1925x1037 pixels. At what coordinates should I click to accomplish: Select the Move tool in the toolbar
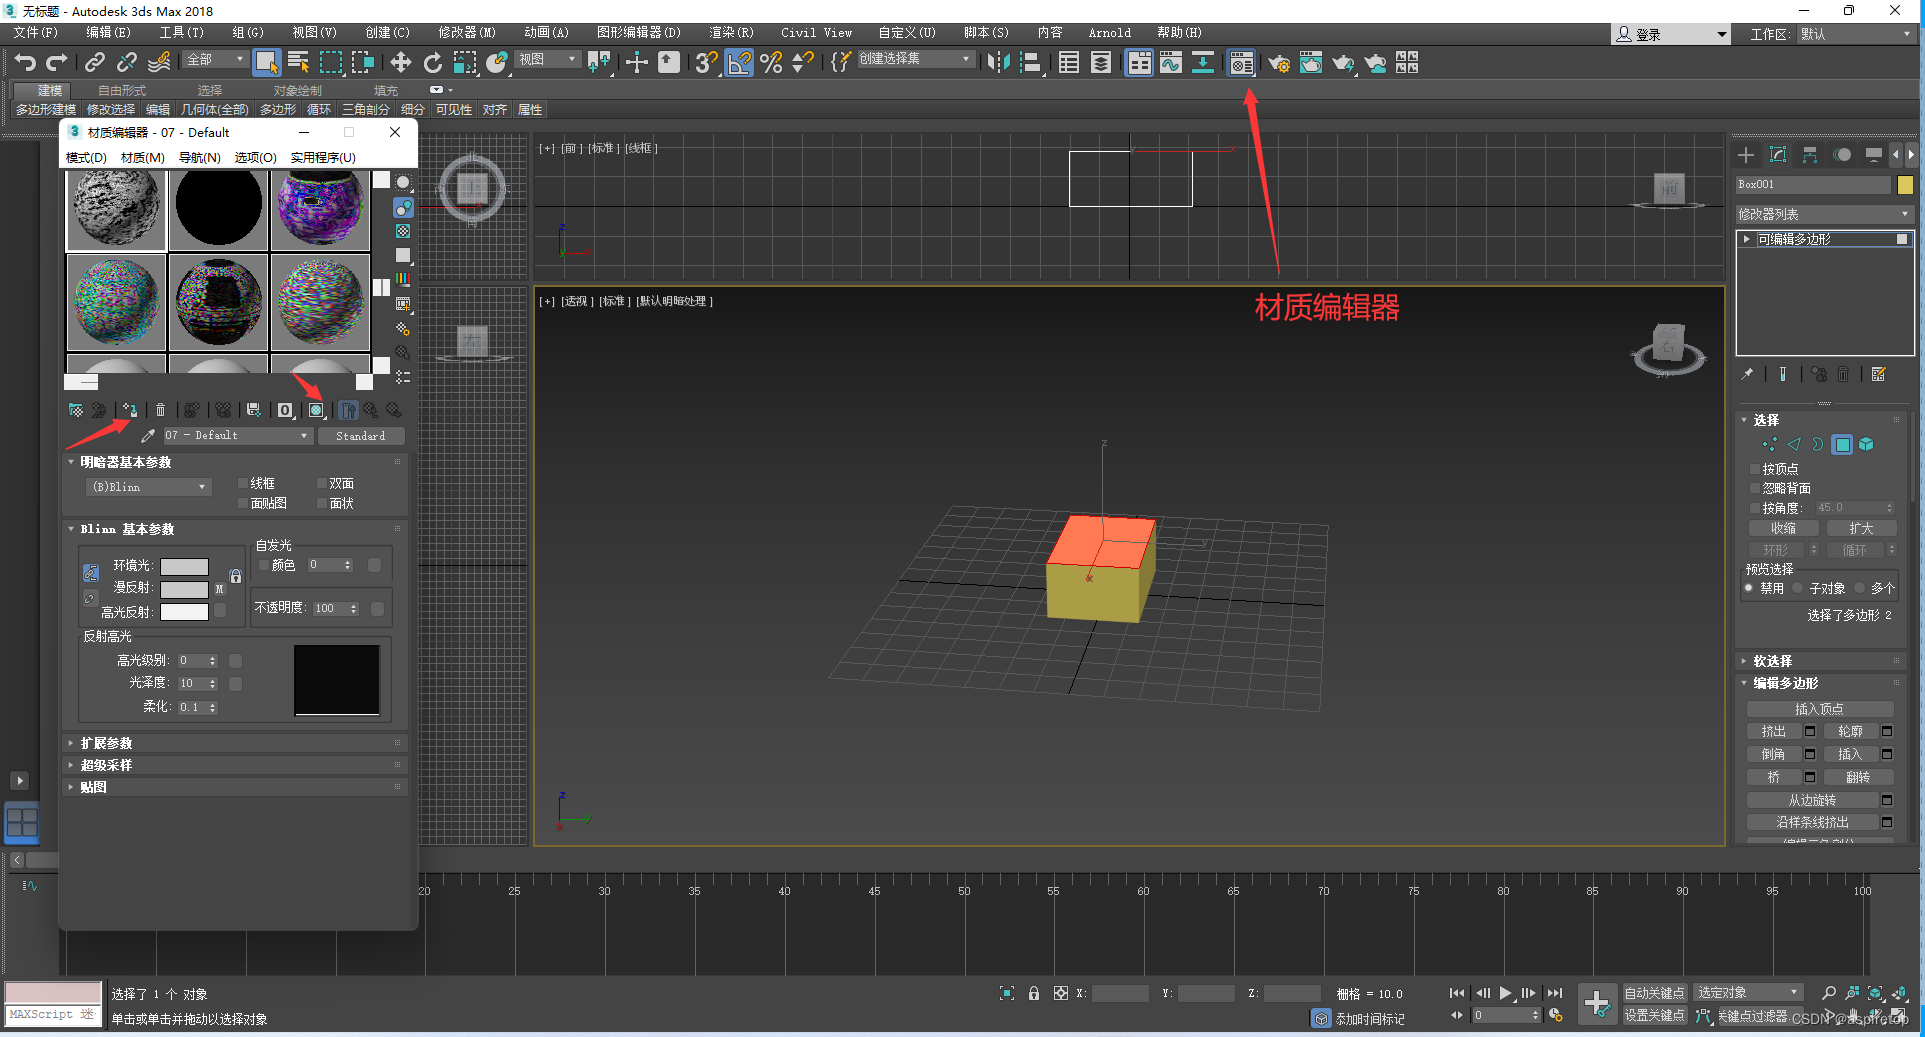pos(400,63)
